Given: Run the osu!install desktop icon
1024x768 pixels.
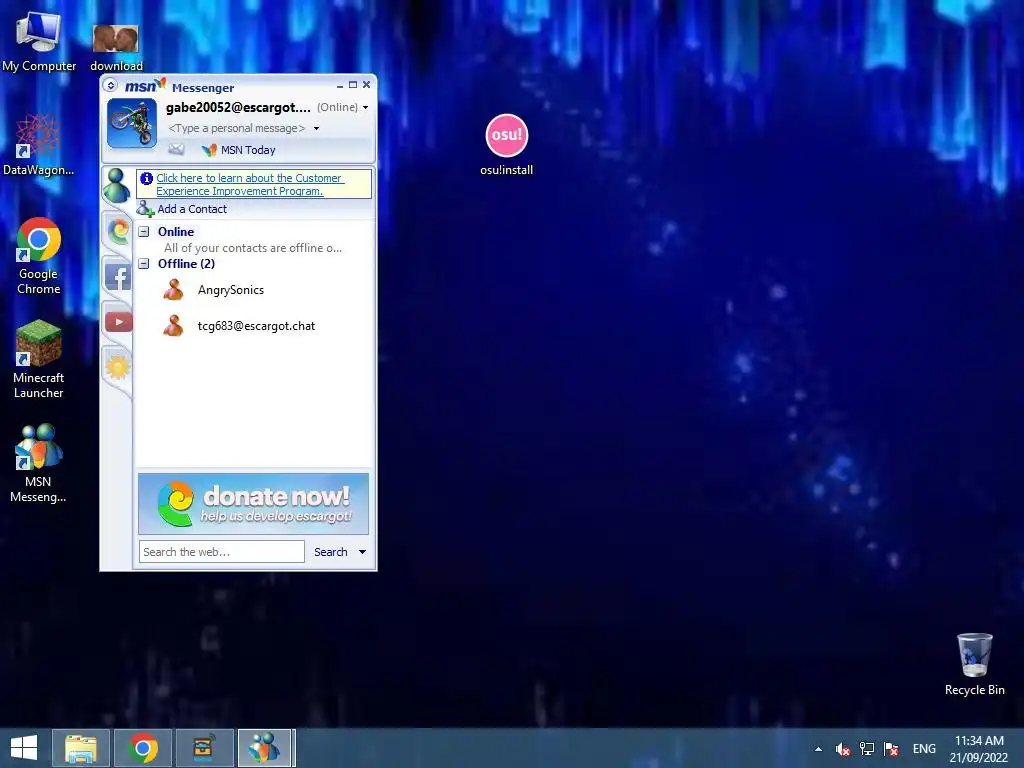Looking at the screenshot, I should (x=506, y=145).
